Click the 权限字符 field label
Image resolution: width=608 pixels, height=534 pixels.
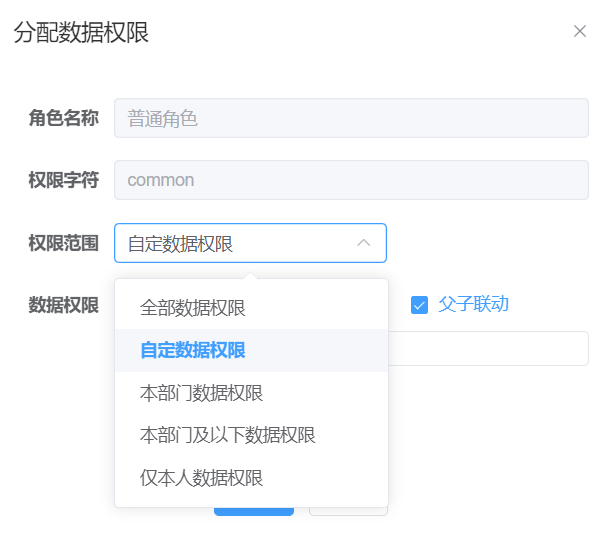click(x=64, y=180)
